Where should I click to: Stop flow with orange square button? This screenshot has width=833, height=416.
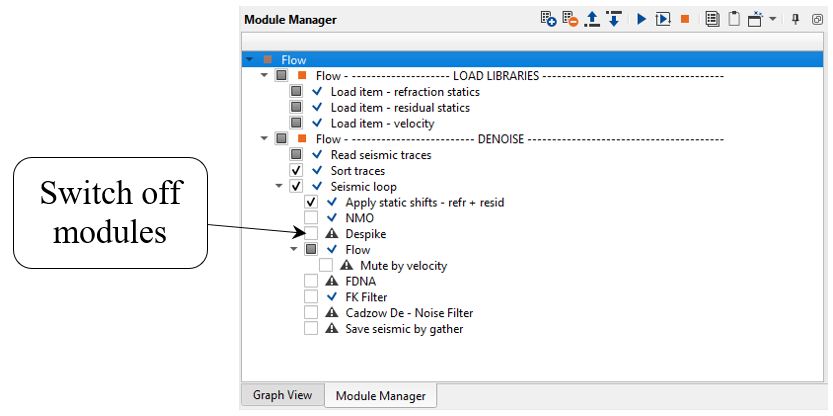pos(685,19)
